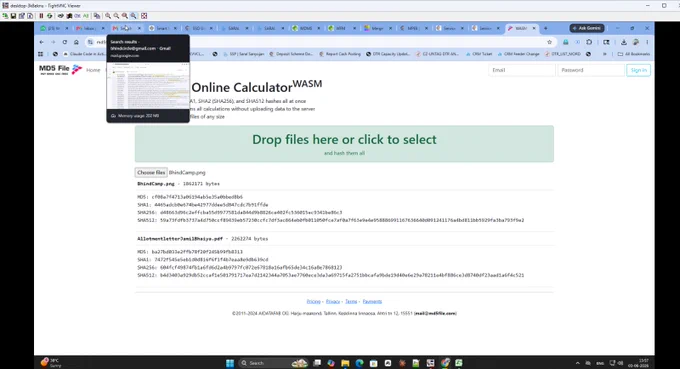The image size is (680, 369).
Task: Open Claude Code bookmark
Action: tap(84, 54)
